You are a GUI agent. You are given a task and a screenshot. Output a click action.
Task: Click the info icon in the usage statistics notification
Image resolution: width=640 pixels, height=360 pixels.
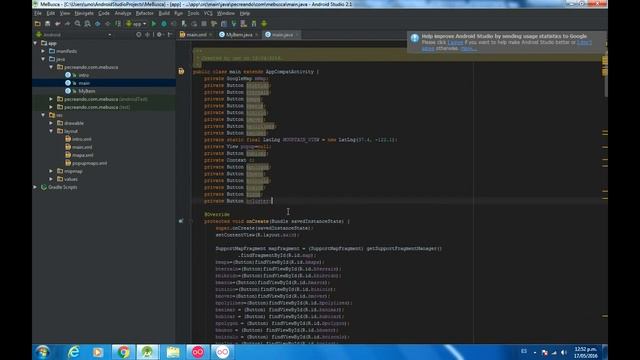(x=415, y=38)
